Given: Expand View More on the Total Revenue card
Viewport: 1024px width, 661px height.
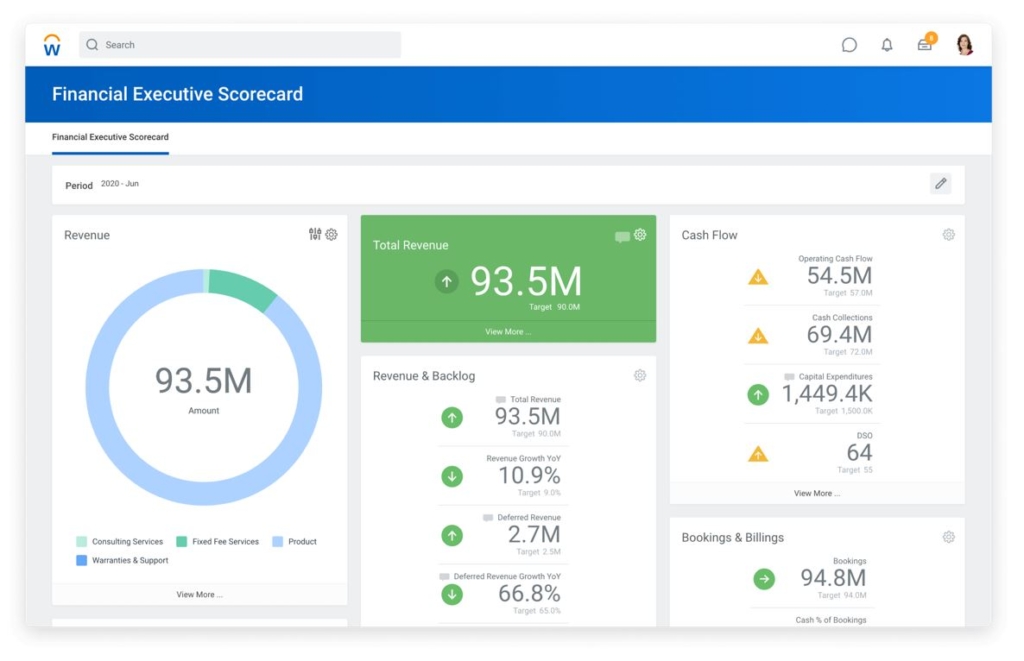Looking at the screenshot, I should coord(508,331).
